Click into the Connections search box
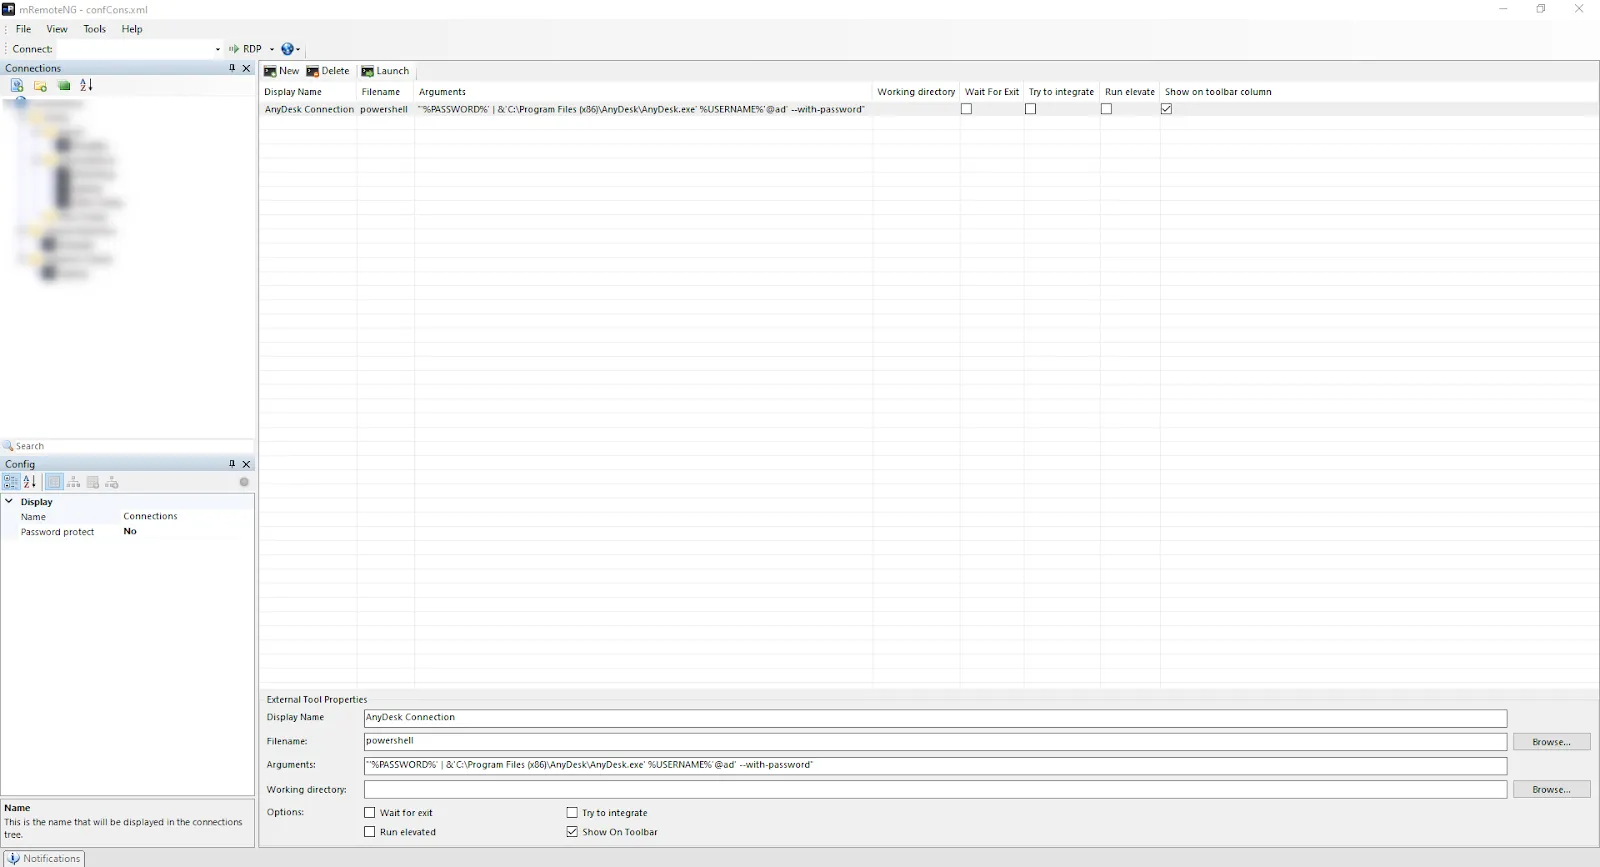 pyautogui.click(x=133, y=446)
